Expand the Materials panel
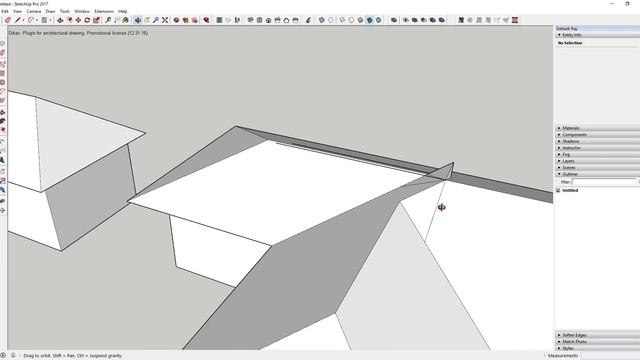 click(x=597, y=128)
